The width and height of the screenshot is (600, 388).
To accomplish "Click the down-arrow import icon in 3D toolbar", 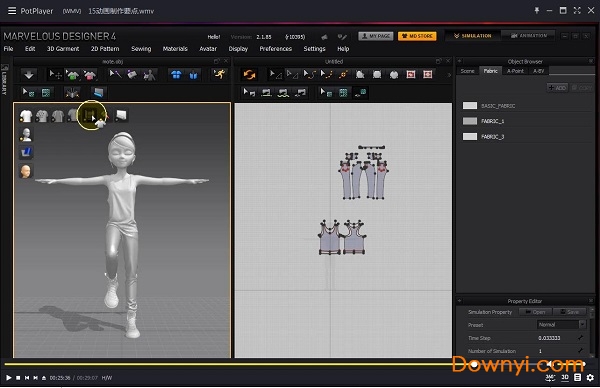I will [29, 75].
